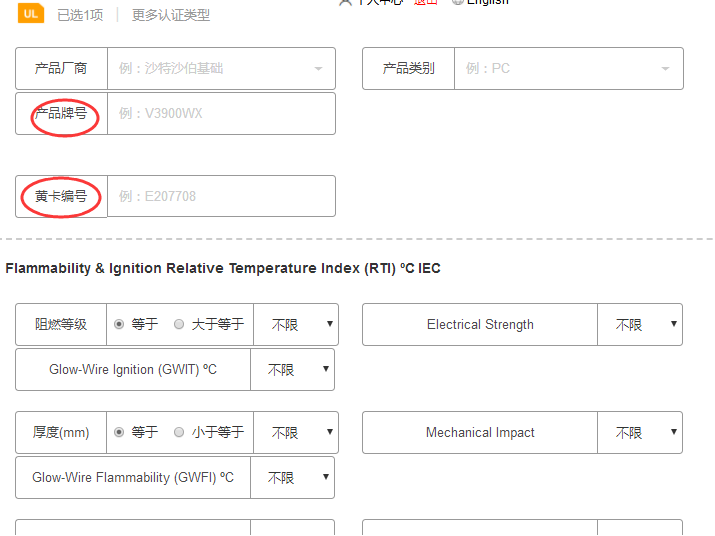Click the 产品牌号 input field

click(x=220, y=113)
